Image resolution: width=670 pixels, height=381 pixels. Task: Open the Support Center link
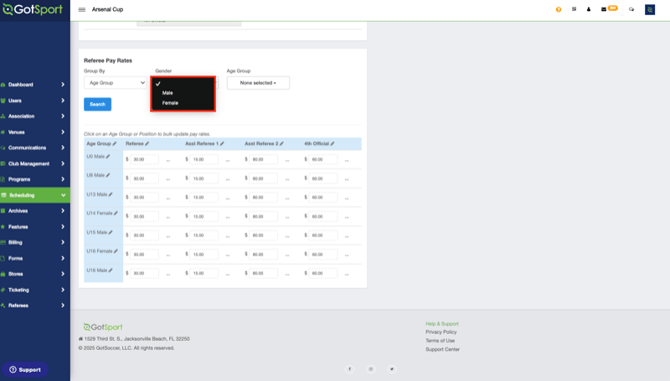click(442, 349)
